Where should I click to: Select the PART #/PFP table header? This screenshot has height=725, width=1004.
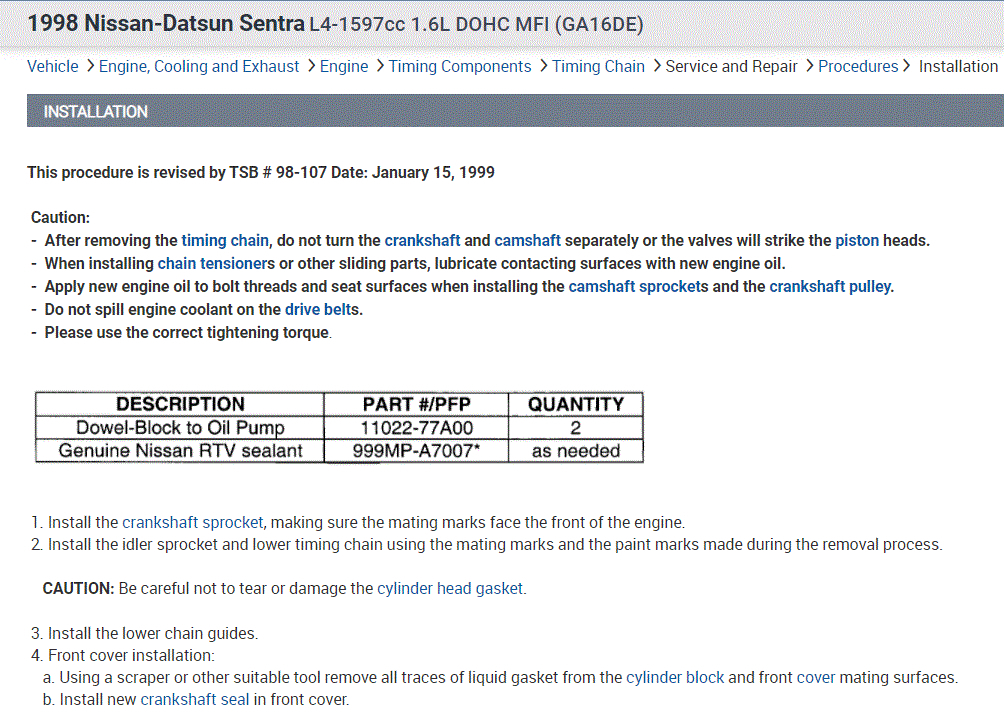point(416,404)
